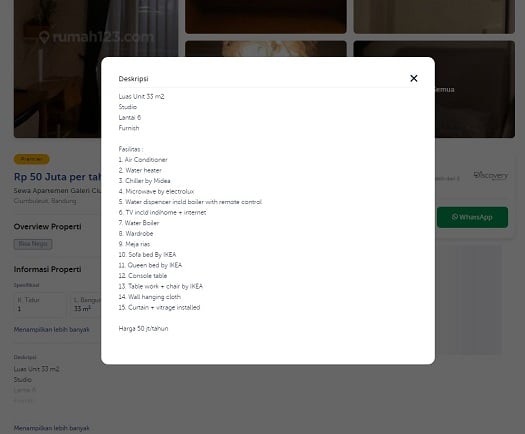
Task: Open the Discovery agency logo
Action: pos(491,175)
